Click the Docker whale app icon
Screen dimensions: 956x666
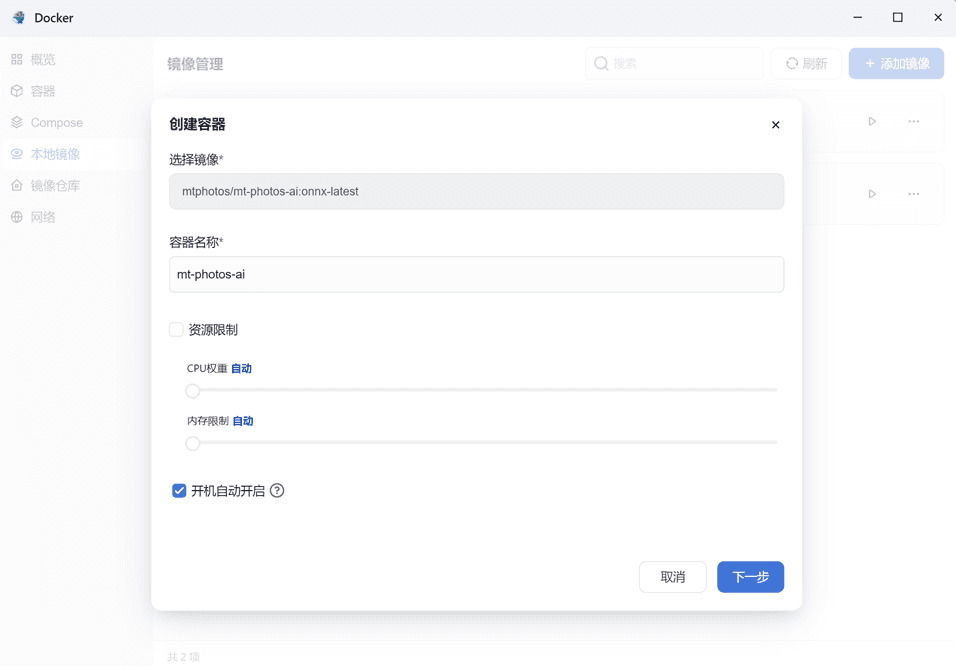click(x=19, y=18)
